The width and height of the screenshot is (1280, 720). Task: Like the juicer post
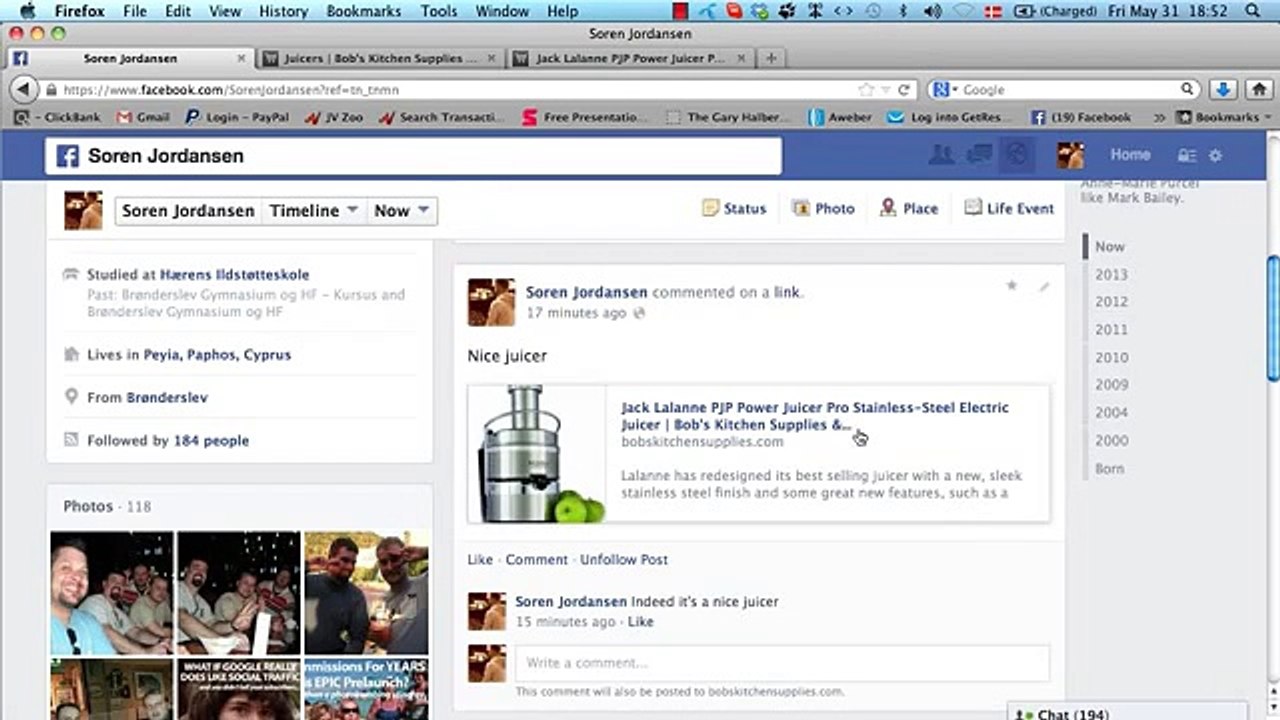(x=480, y=560)
